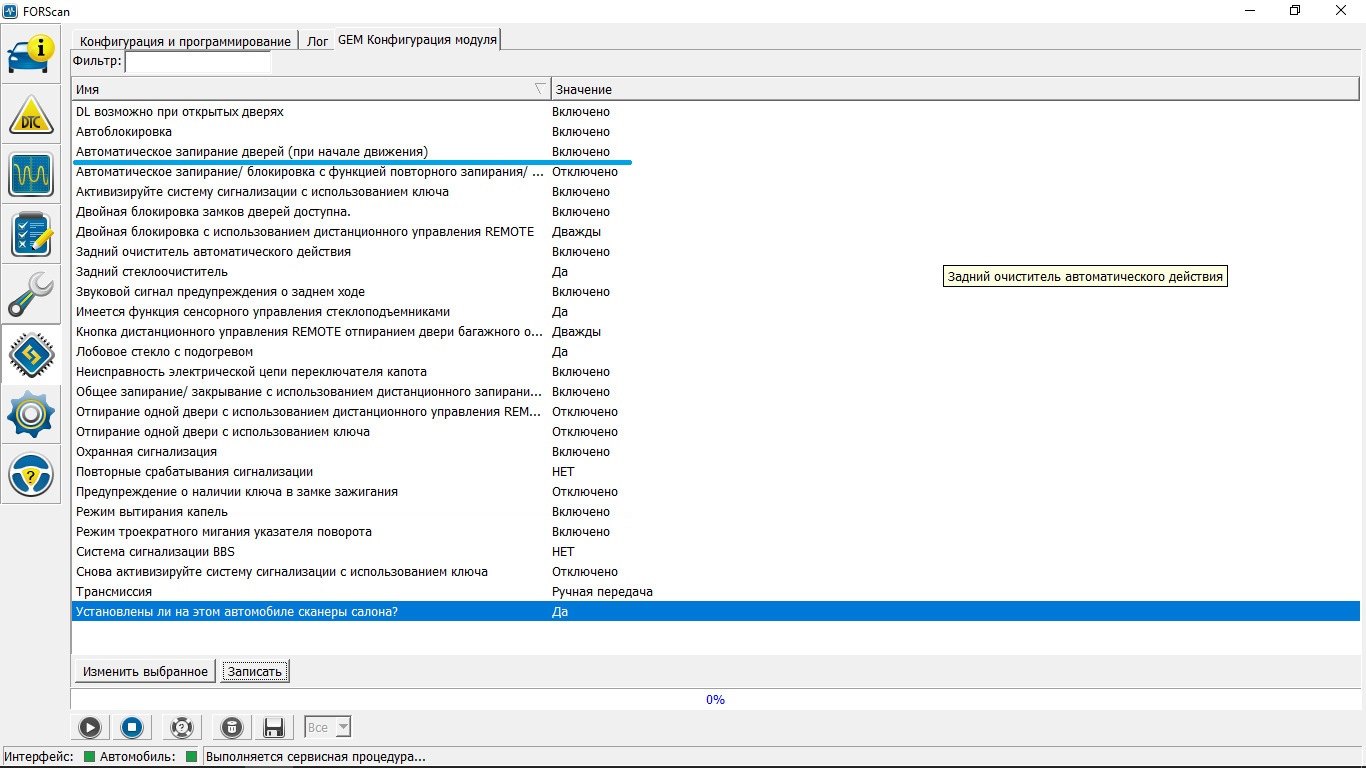The image size is (1366, 768).
Task: Click the Записать button
Action: 255,671
